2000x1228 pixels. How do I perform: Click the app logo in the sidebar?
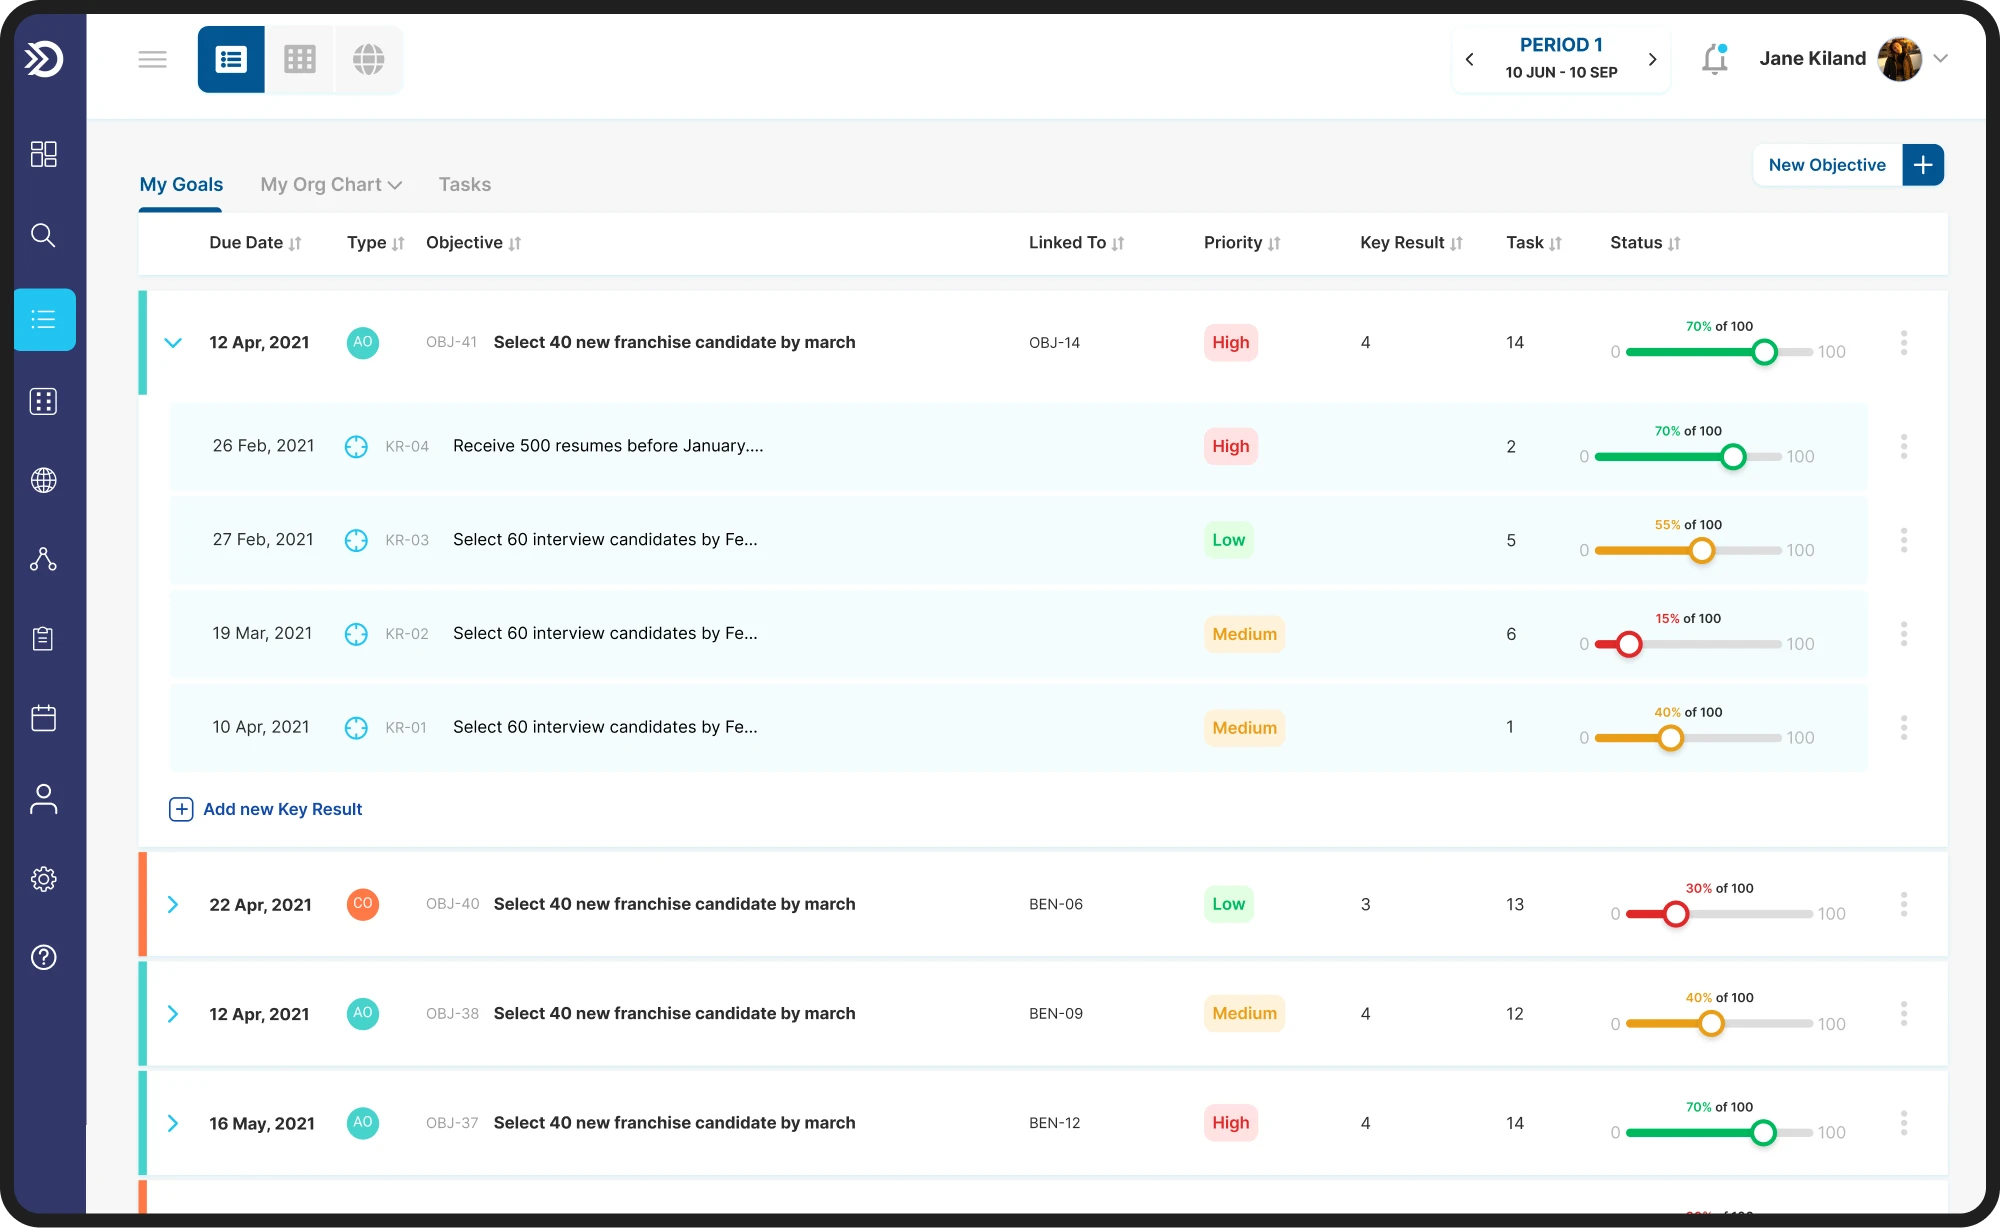pyautogui.click(x=44, y=59)
